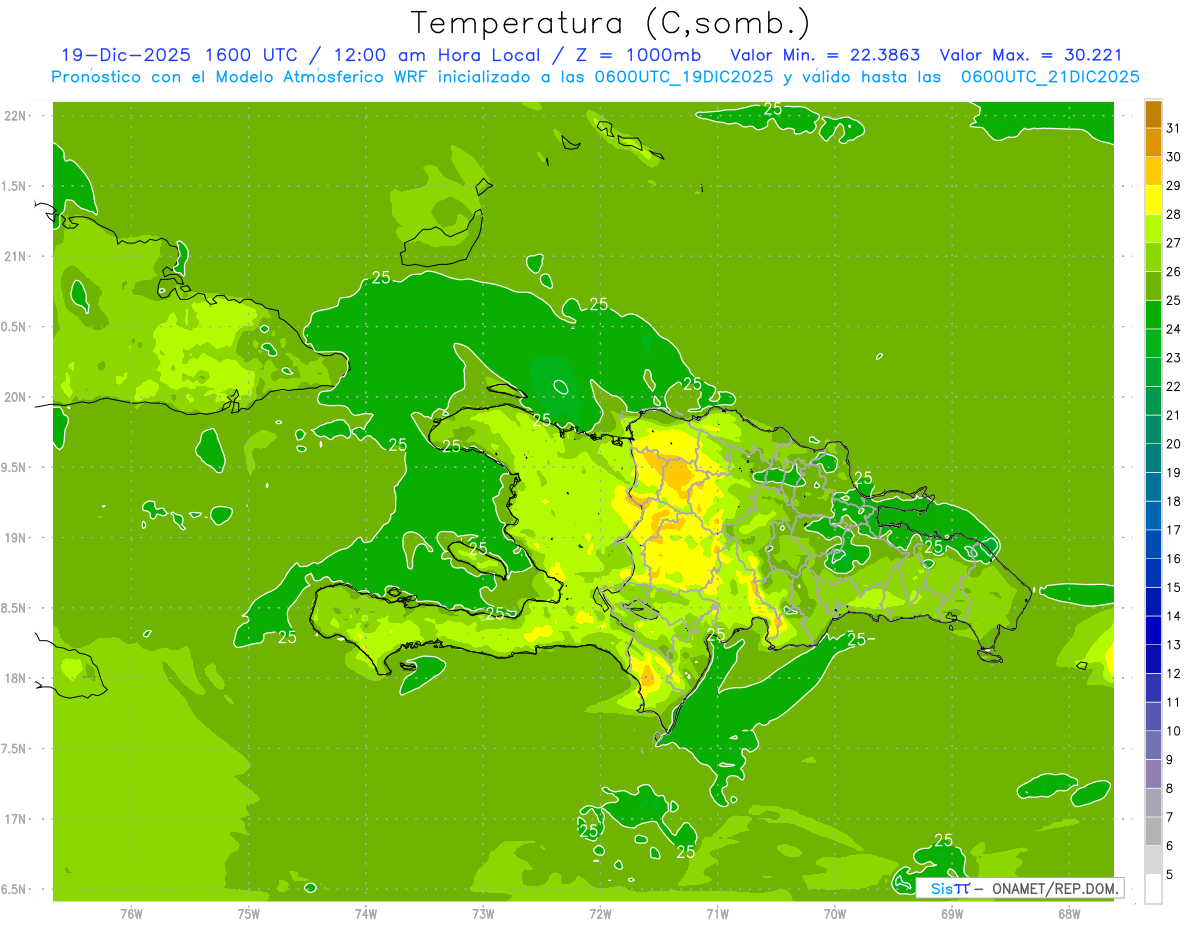Click the legend value '28'
Viewport: 1200px width, 927px height.
(1173, 214)
